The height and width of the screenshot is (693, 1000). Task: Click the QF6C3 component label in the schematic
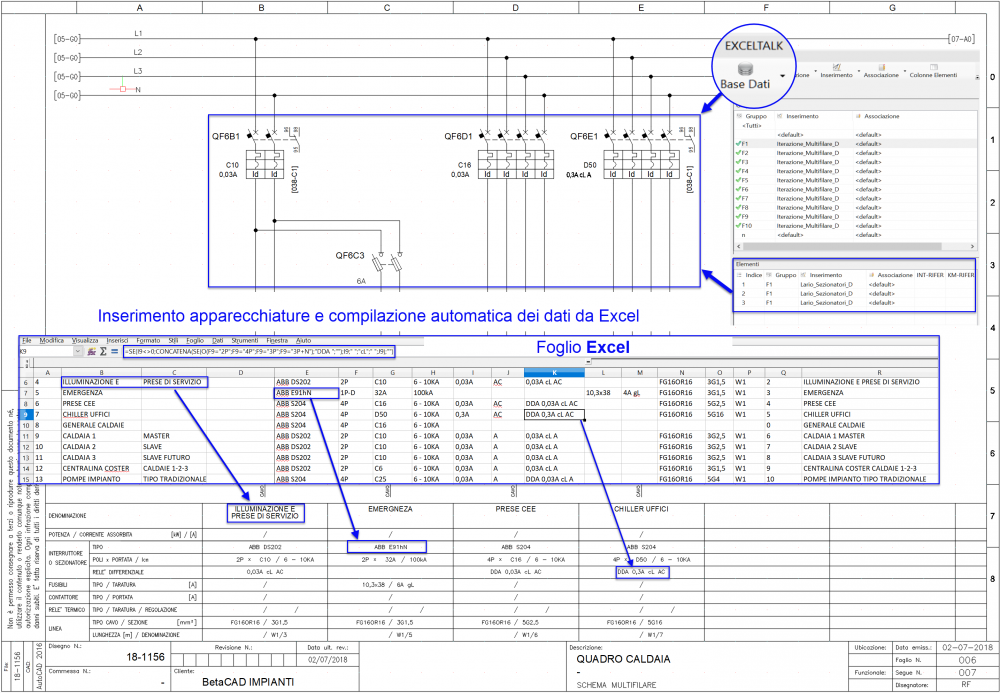click(x=350, y=256)
